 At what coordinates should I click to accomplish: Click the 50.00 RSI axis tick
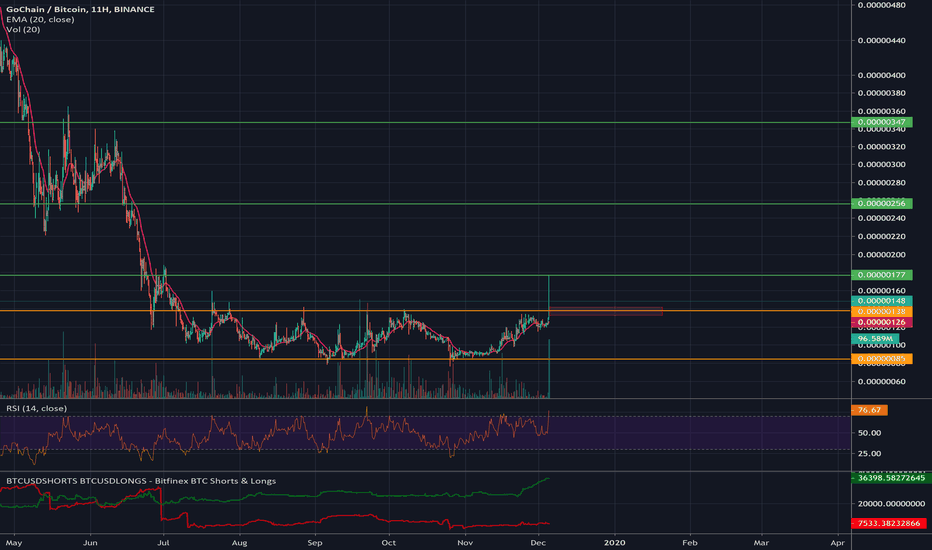click(x=869, y=433)
